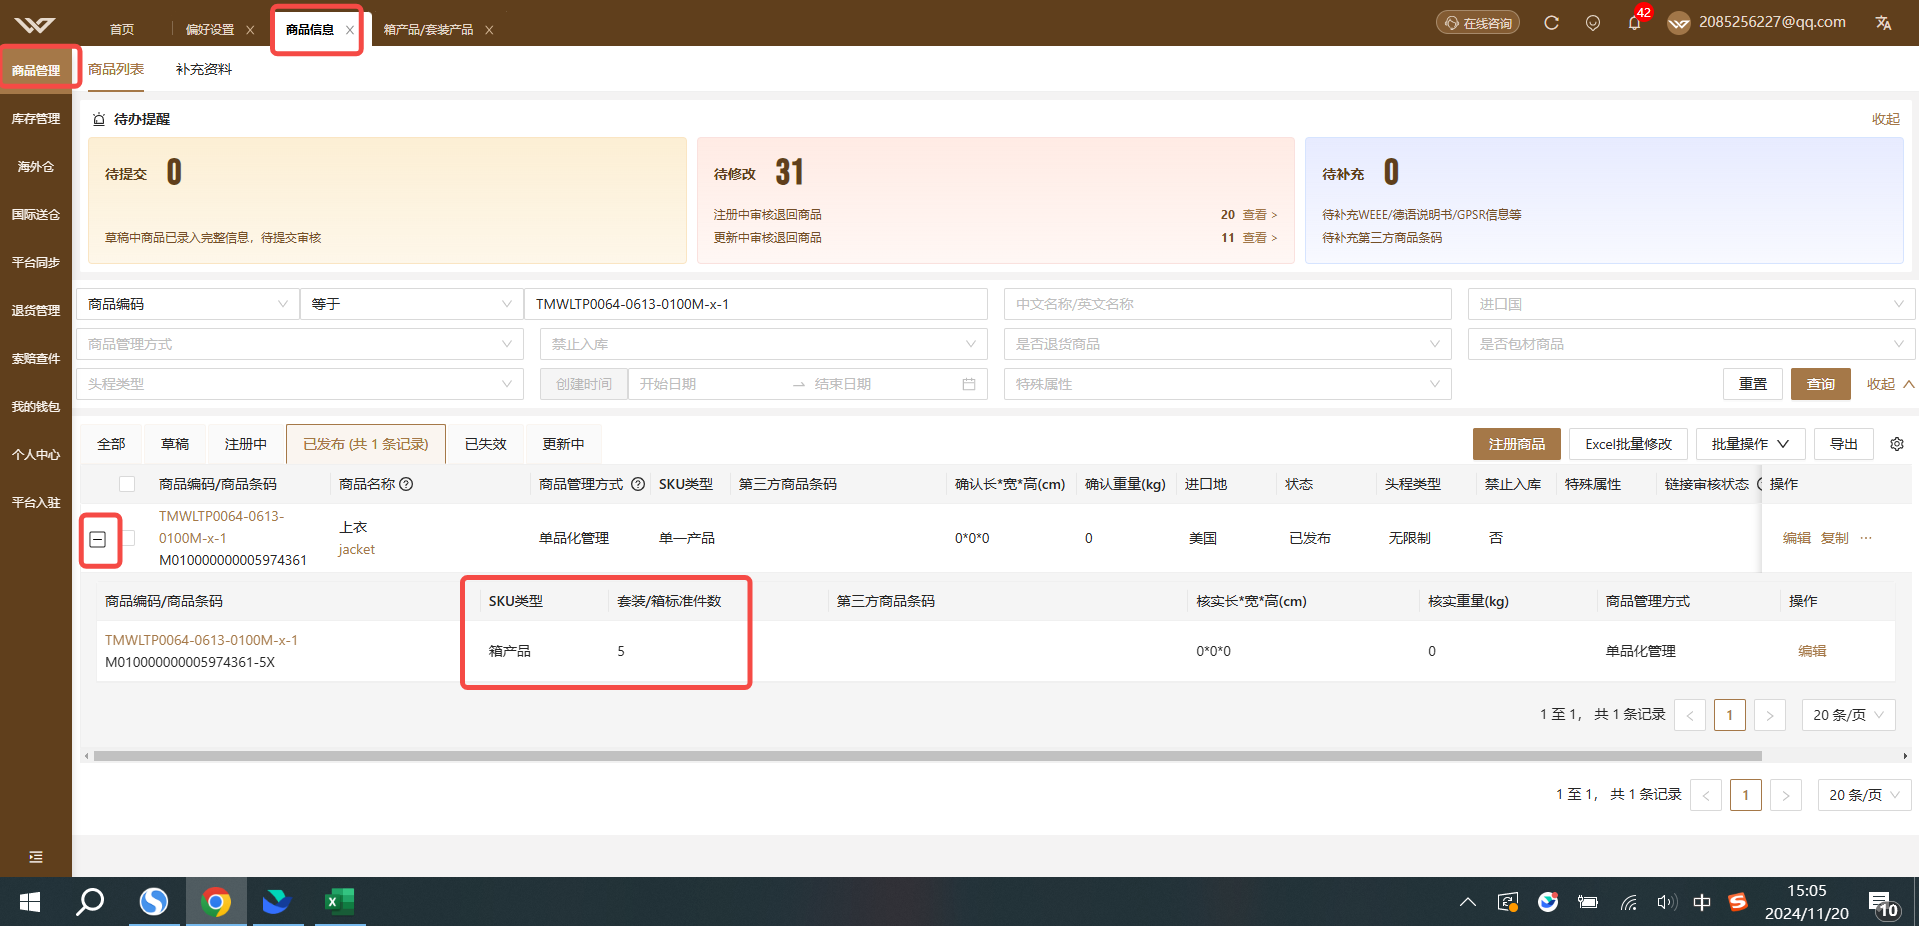Click help icon next to 商品名称
The width and height of the screenshot is (1919, 926).
pyautogui.click(x=406, y=484)
